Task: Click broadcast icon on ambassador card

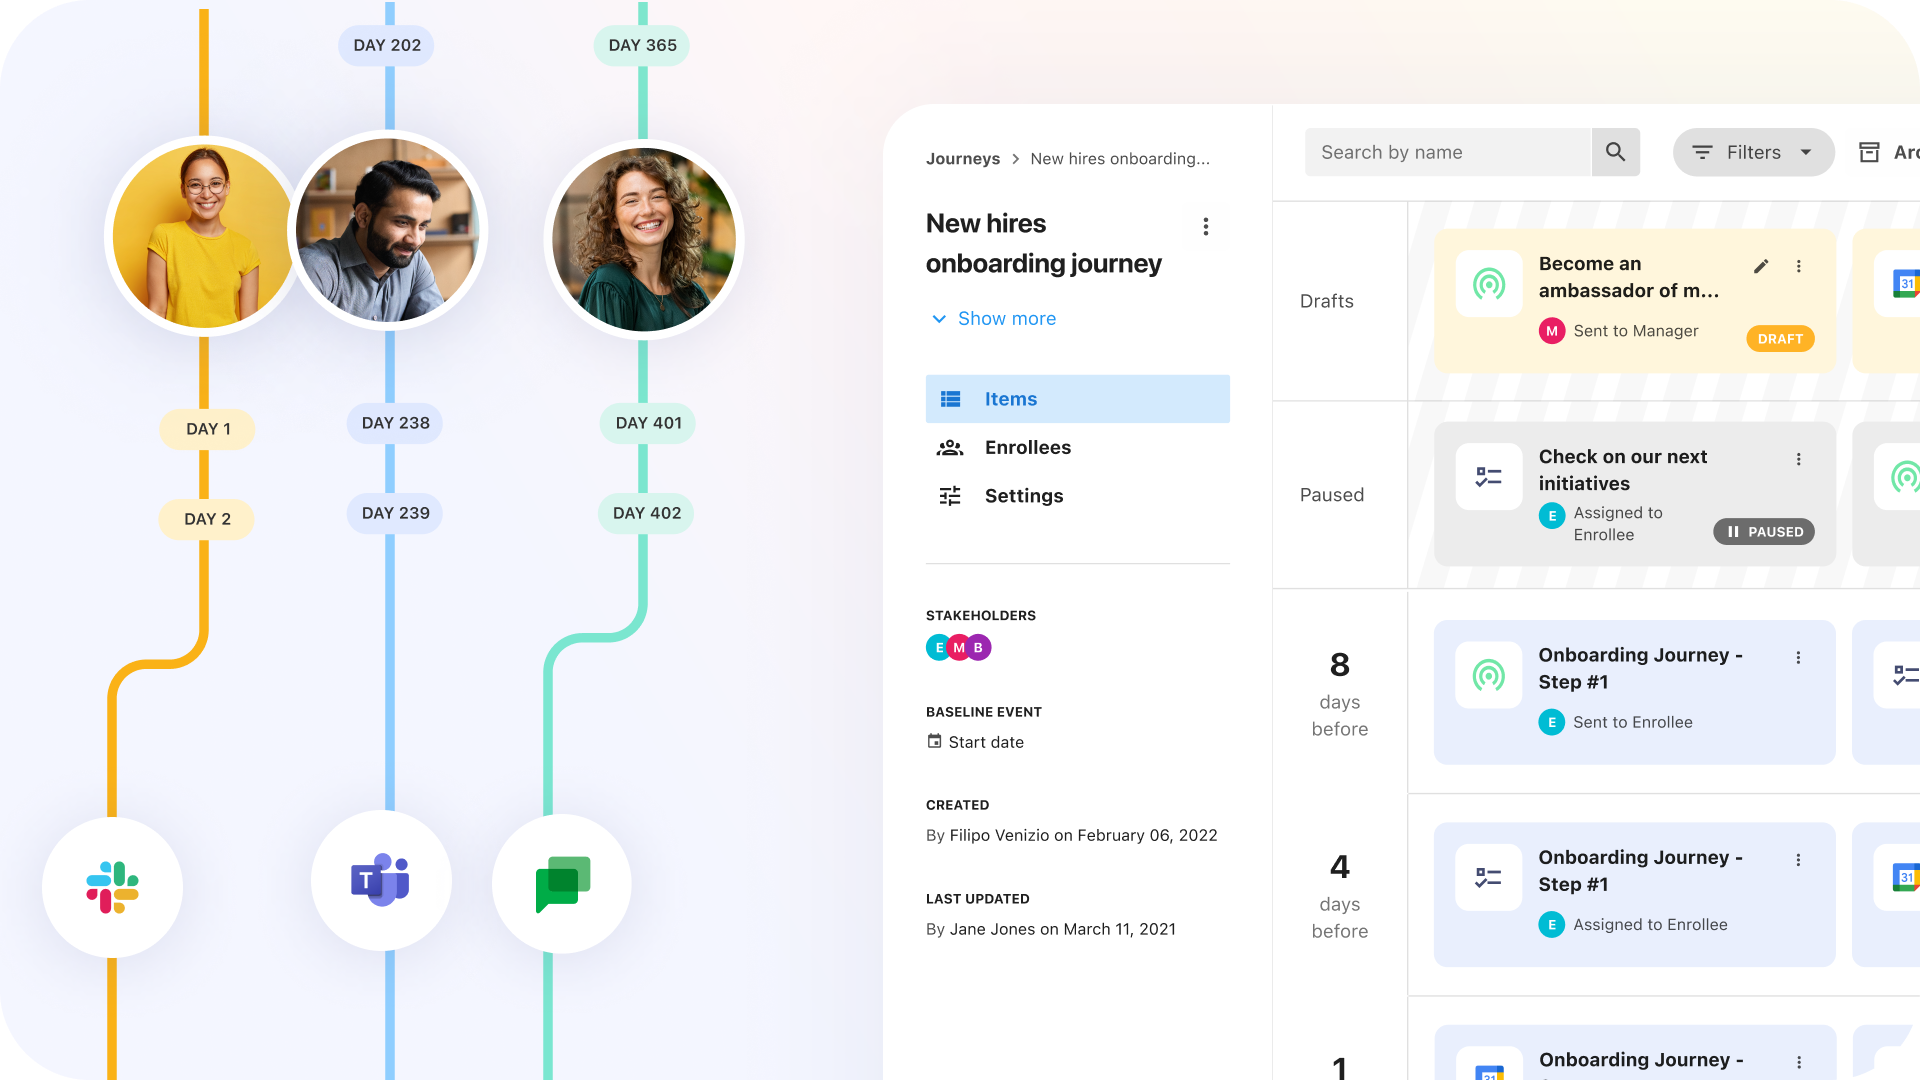Action: (1489, 284)
